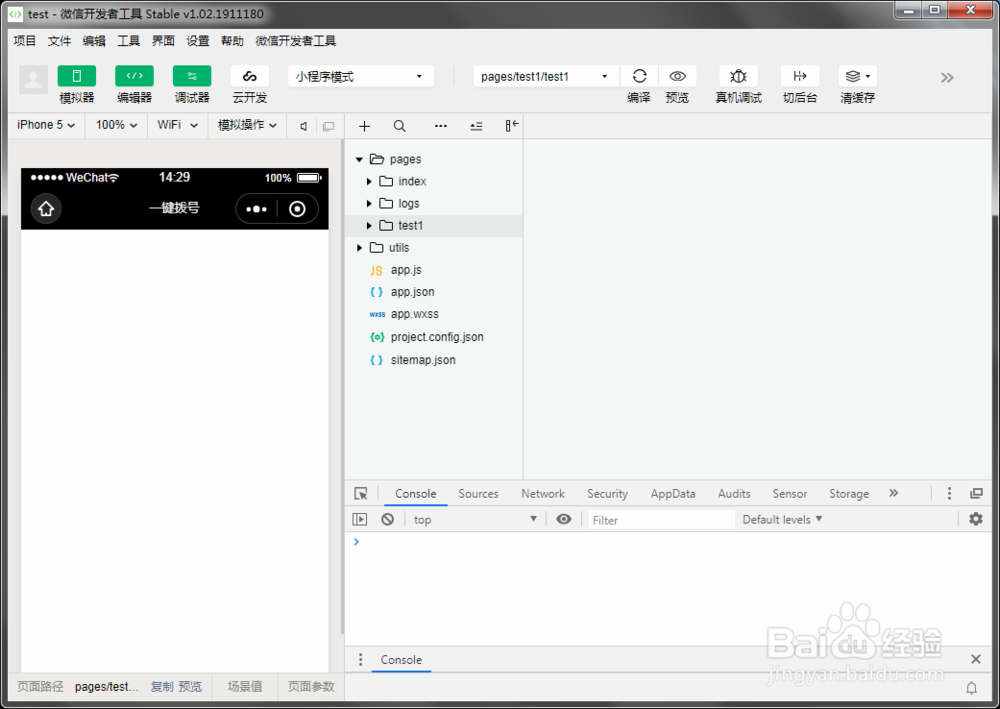Open the 小程序模式 mode dropdown
The height and width of the screenshot is (709, 1000).
(x=361, y=77)
